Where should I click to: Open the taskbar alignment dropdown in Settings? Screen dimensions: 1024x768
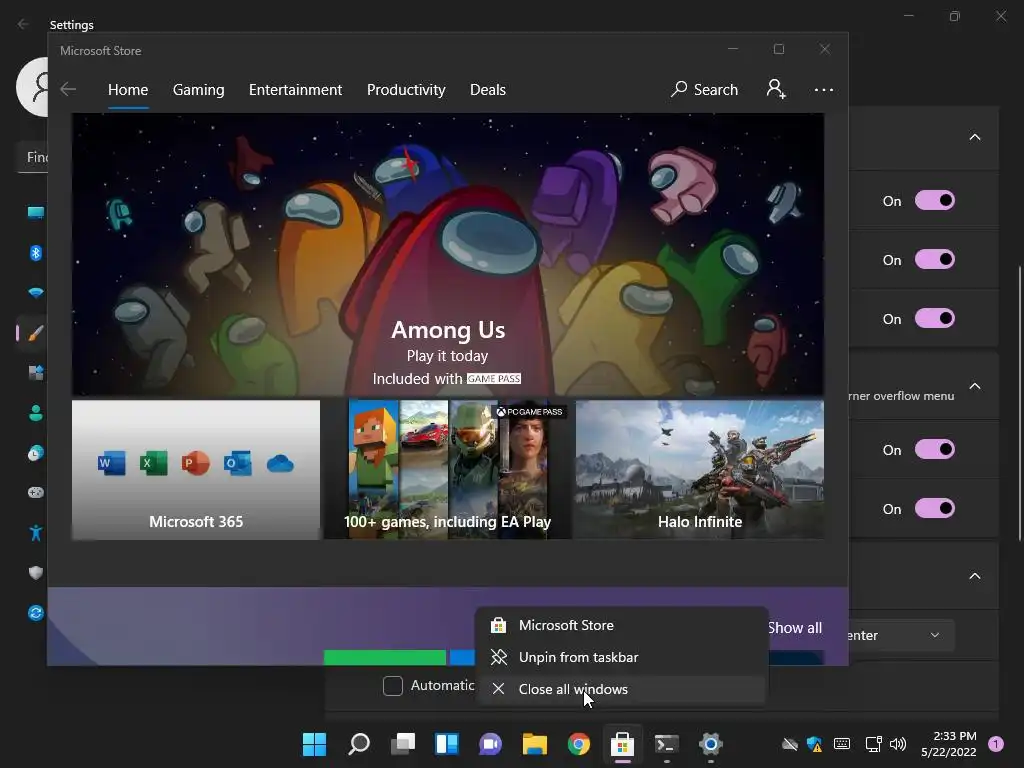point(901,635)
